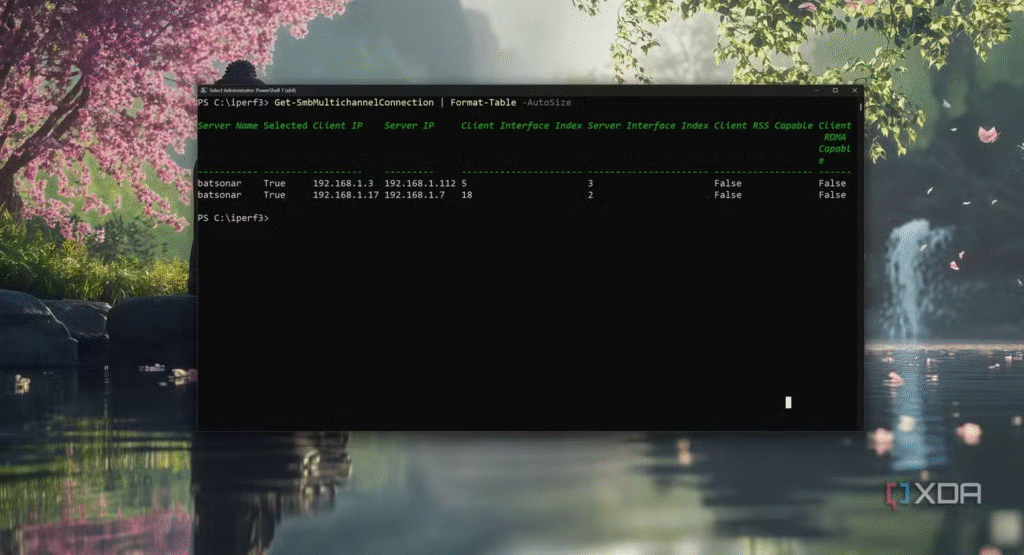The image size is (1024, 555).
Task: Click the PowerShell icon in the title bar
Action: point(203,90)
